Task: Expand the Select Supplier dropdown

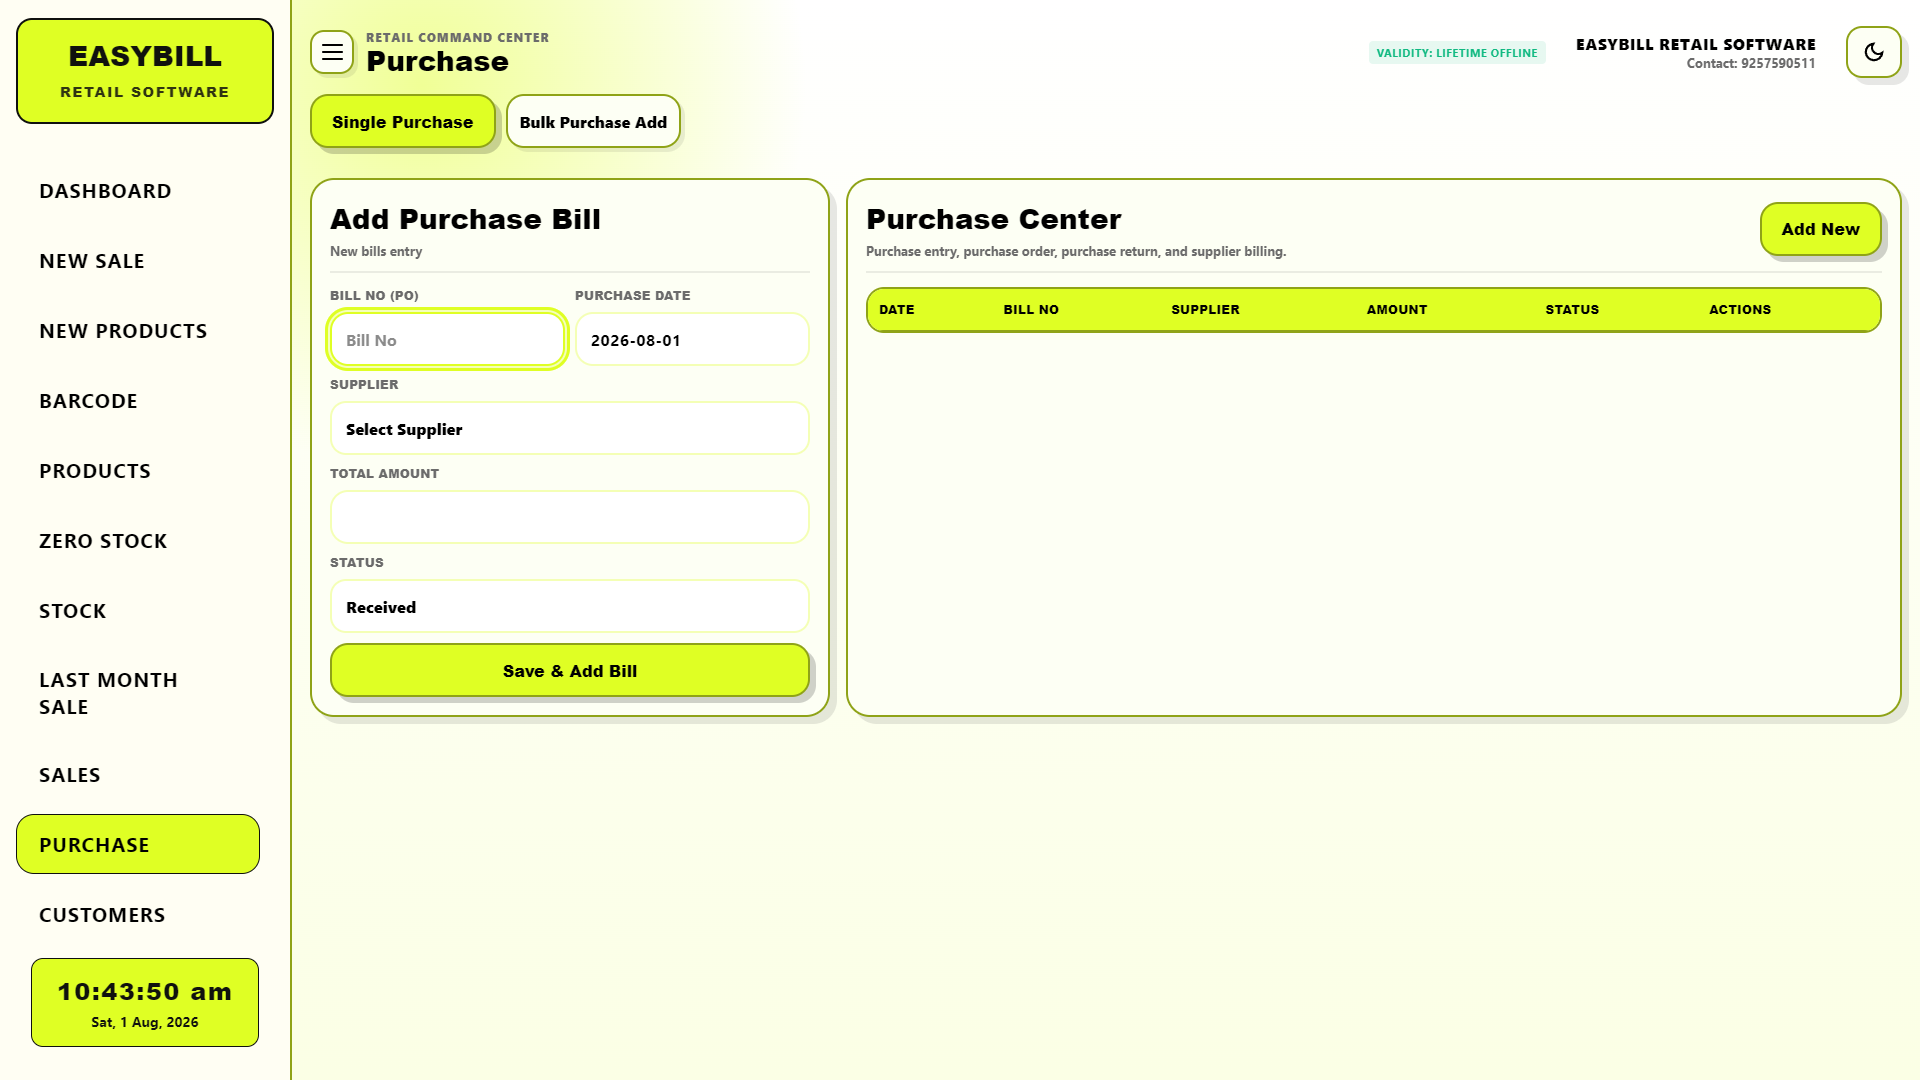Action: 570,429
